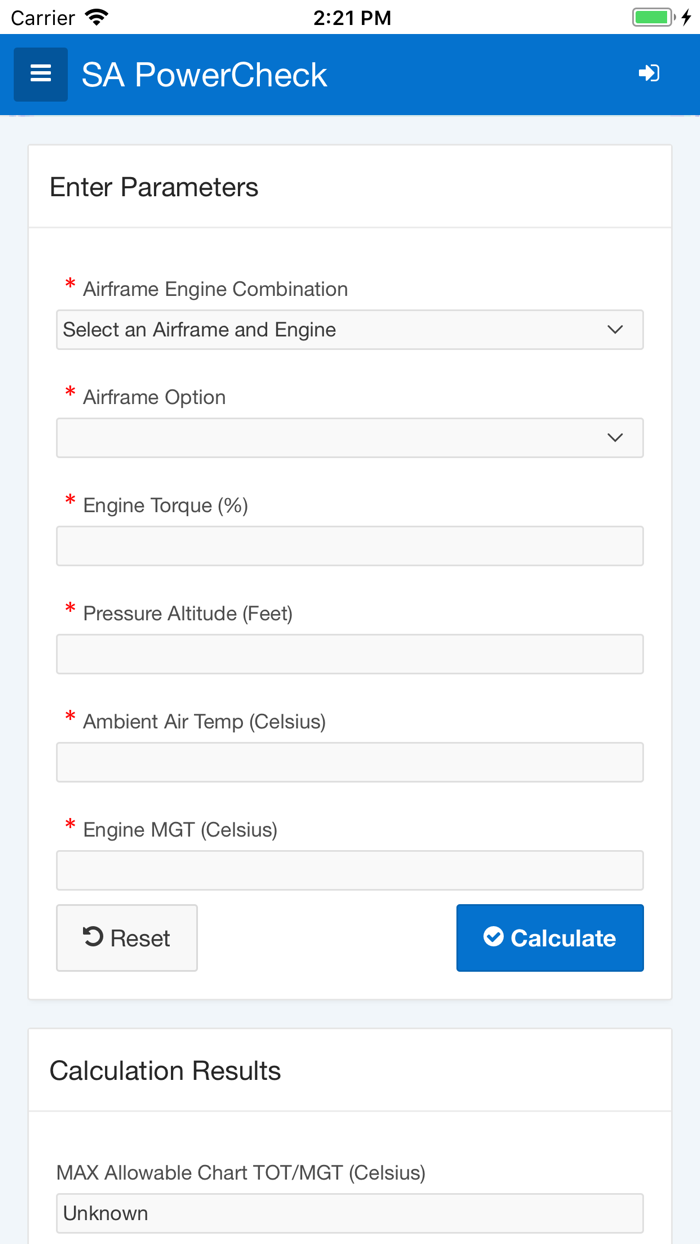Tap the SA PowerCheck app title
Viewport: 700px width, 1244px height.
pos(204,75)
